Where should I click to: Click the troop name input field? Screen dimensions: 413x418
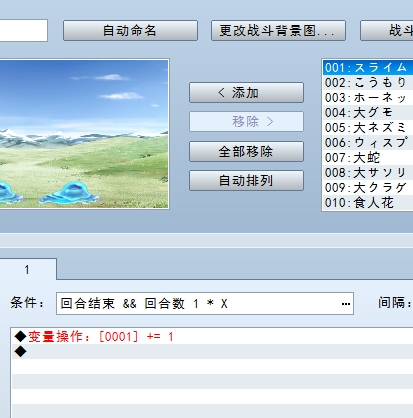(x=23, y=31)
